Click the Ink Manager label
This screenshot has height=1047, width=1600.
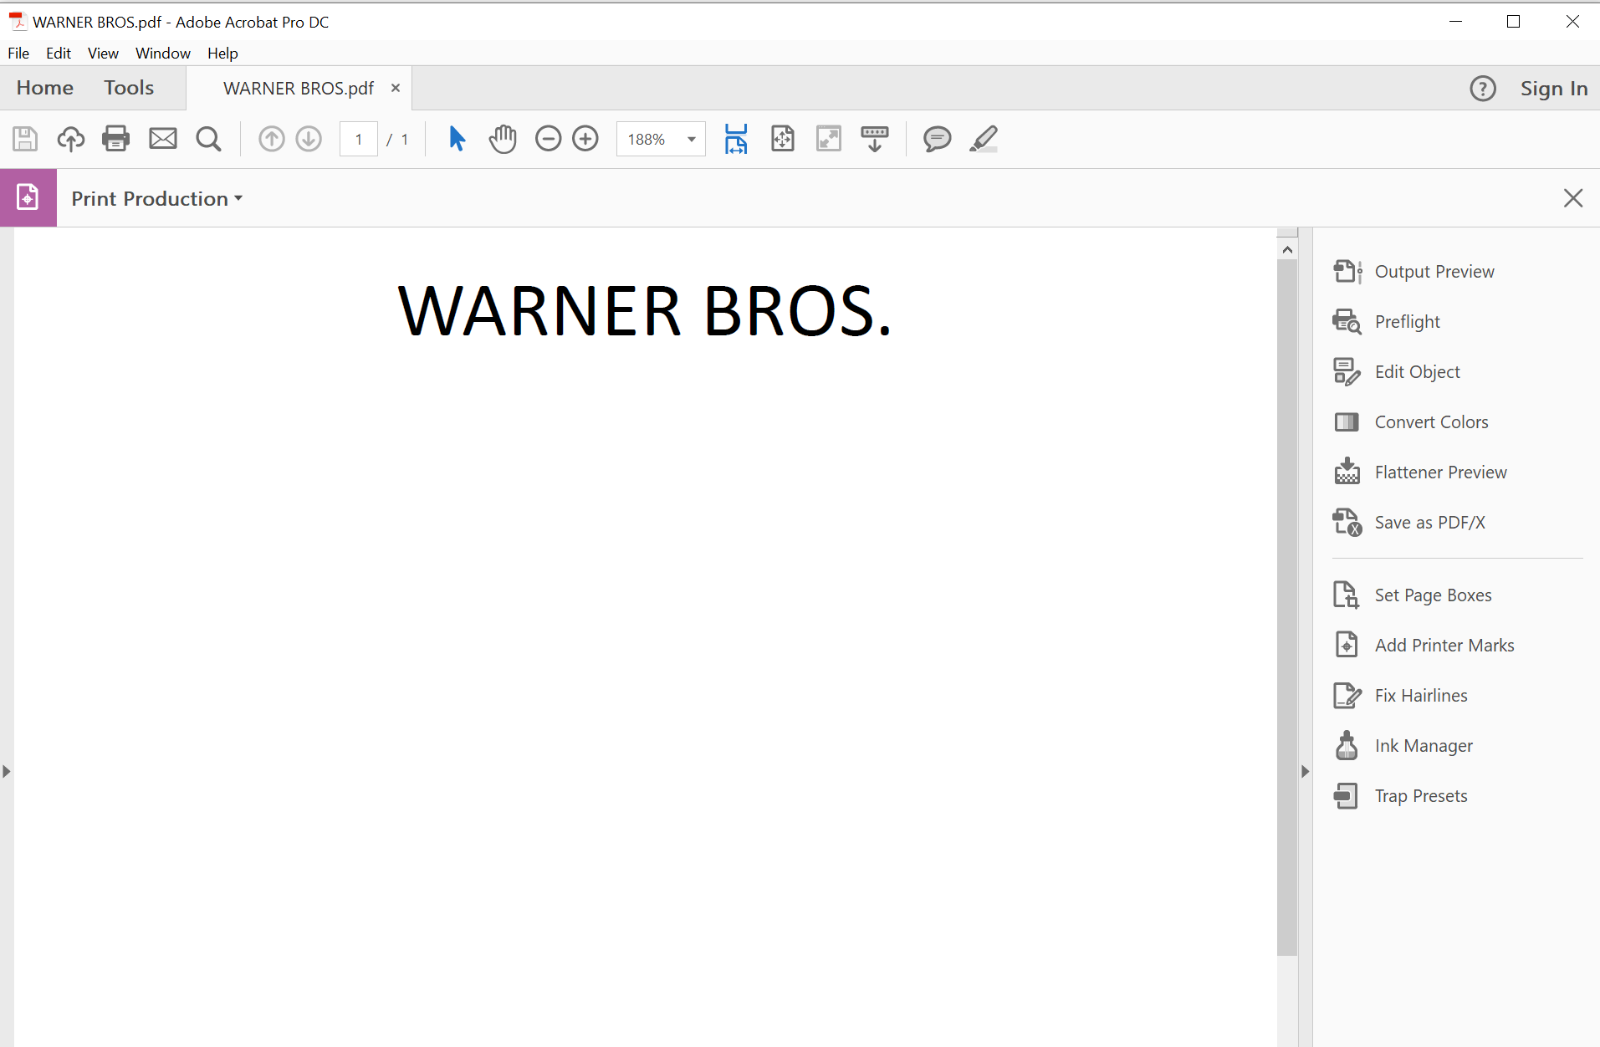(x=1424, y=746)
